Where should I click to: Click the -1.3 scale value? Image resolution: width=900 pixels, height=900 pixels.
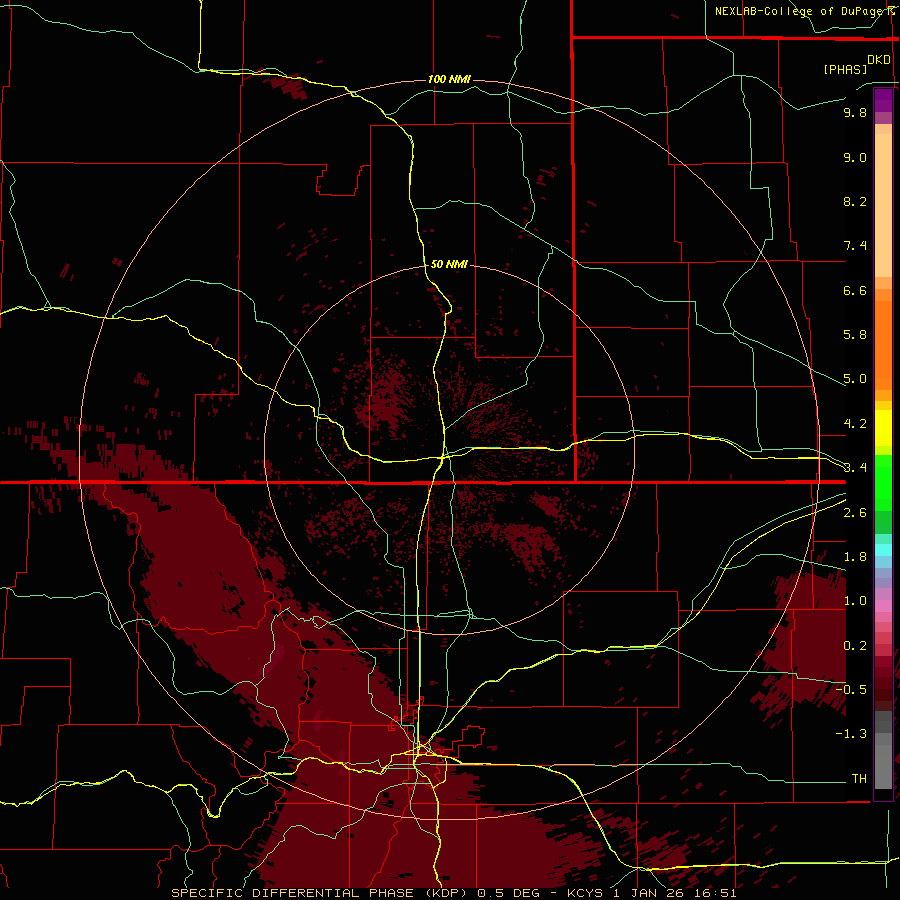coord(851,734)
